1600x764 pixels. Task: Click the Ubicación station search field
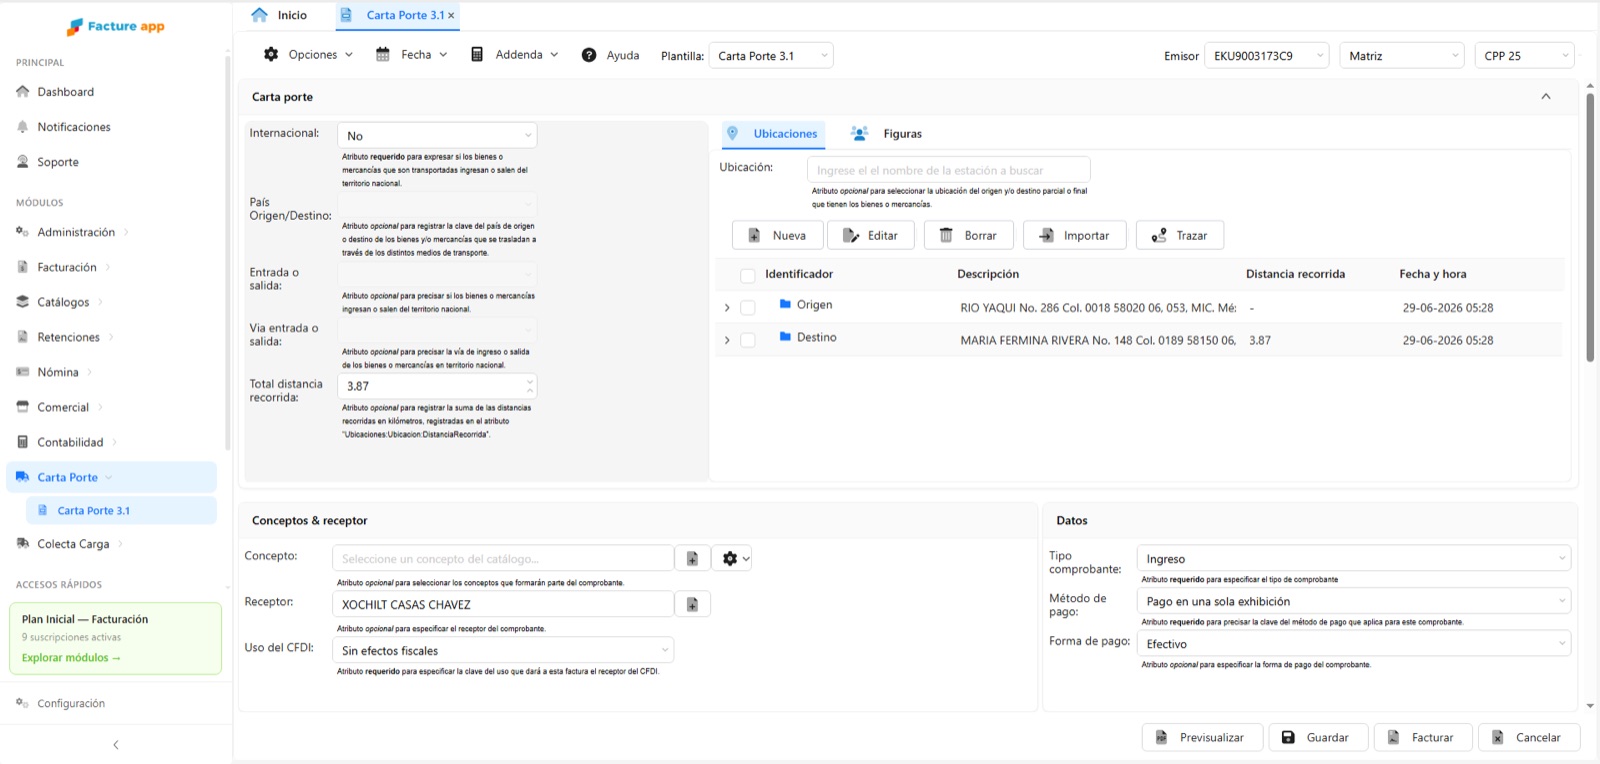pos(948,170)
